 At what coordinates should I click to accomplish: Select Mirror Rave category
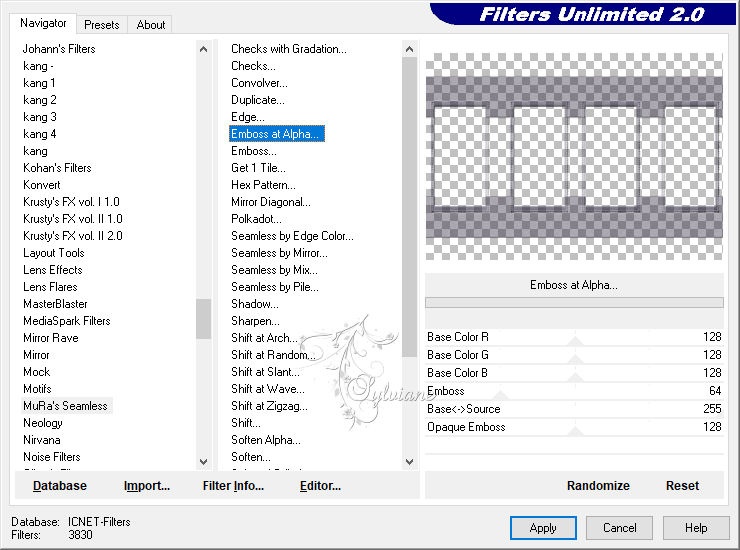(x=50, y=338)
